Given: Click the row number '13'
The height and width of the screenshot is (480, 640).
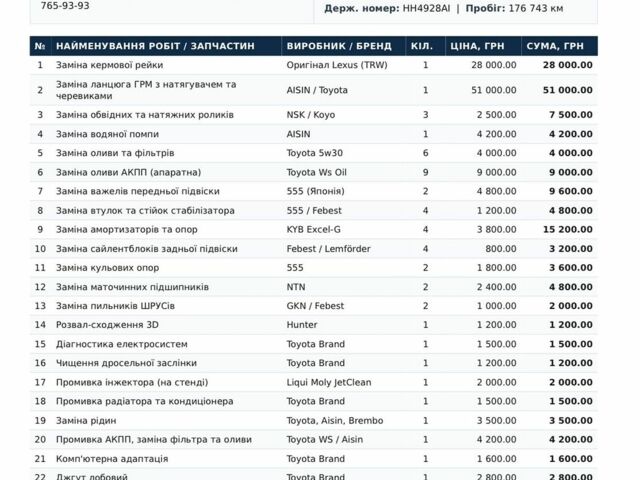Looking at the screenshot, I should [40, 306].
